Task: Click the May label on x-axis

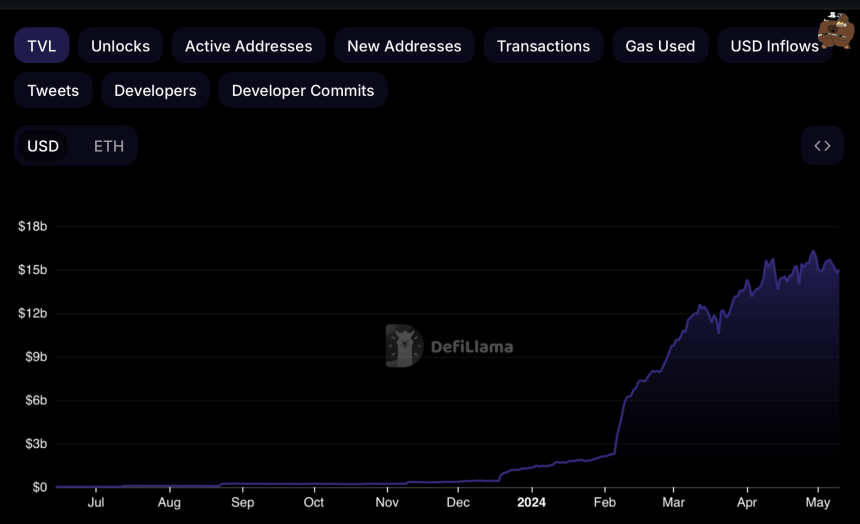Action: (817, 503)
